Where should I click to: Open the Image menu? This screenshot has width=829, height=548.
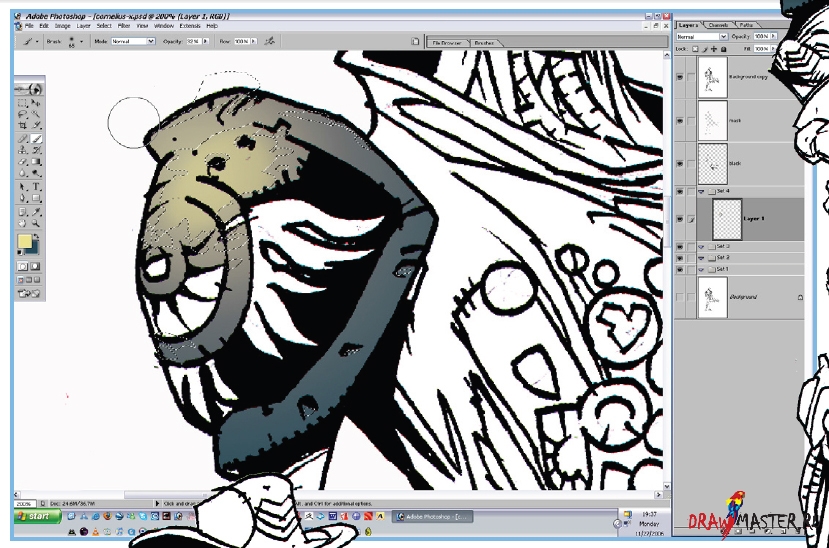coord(62,25)
